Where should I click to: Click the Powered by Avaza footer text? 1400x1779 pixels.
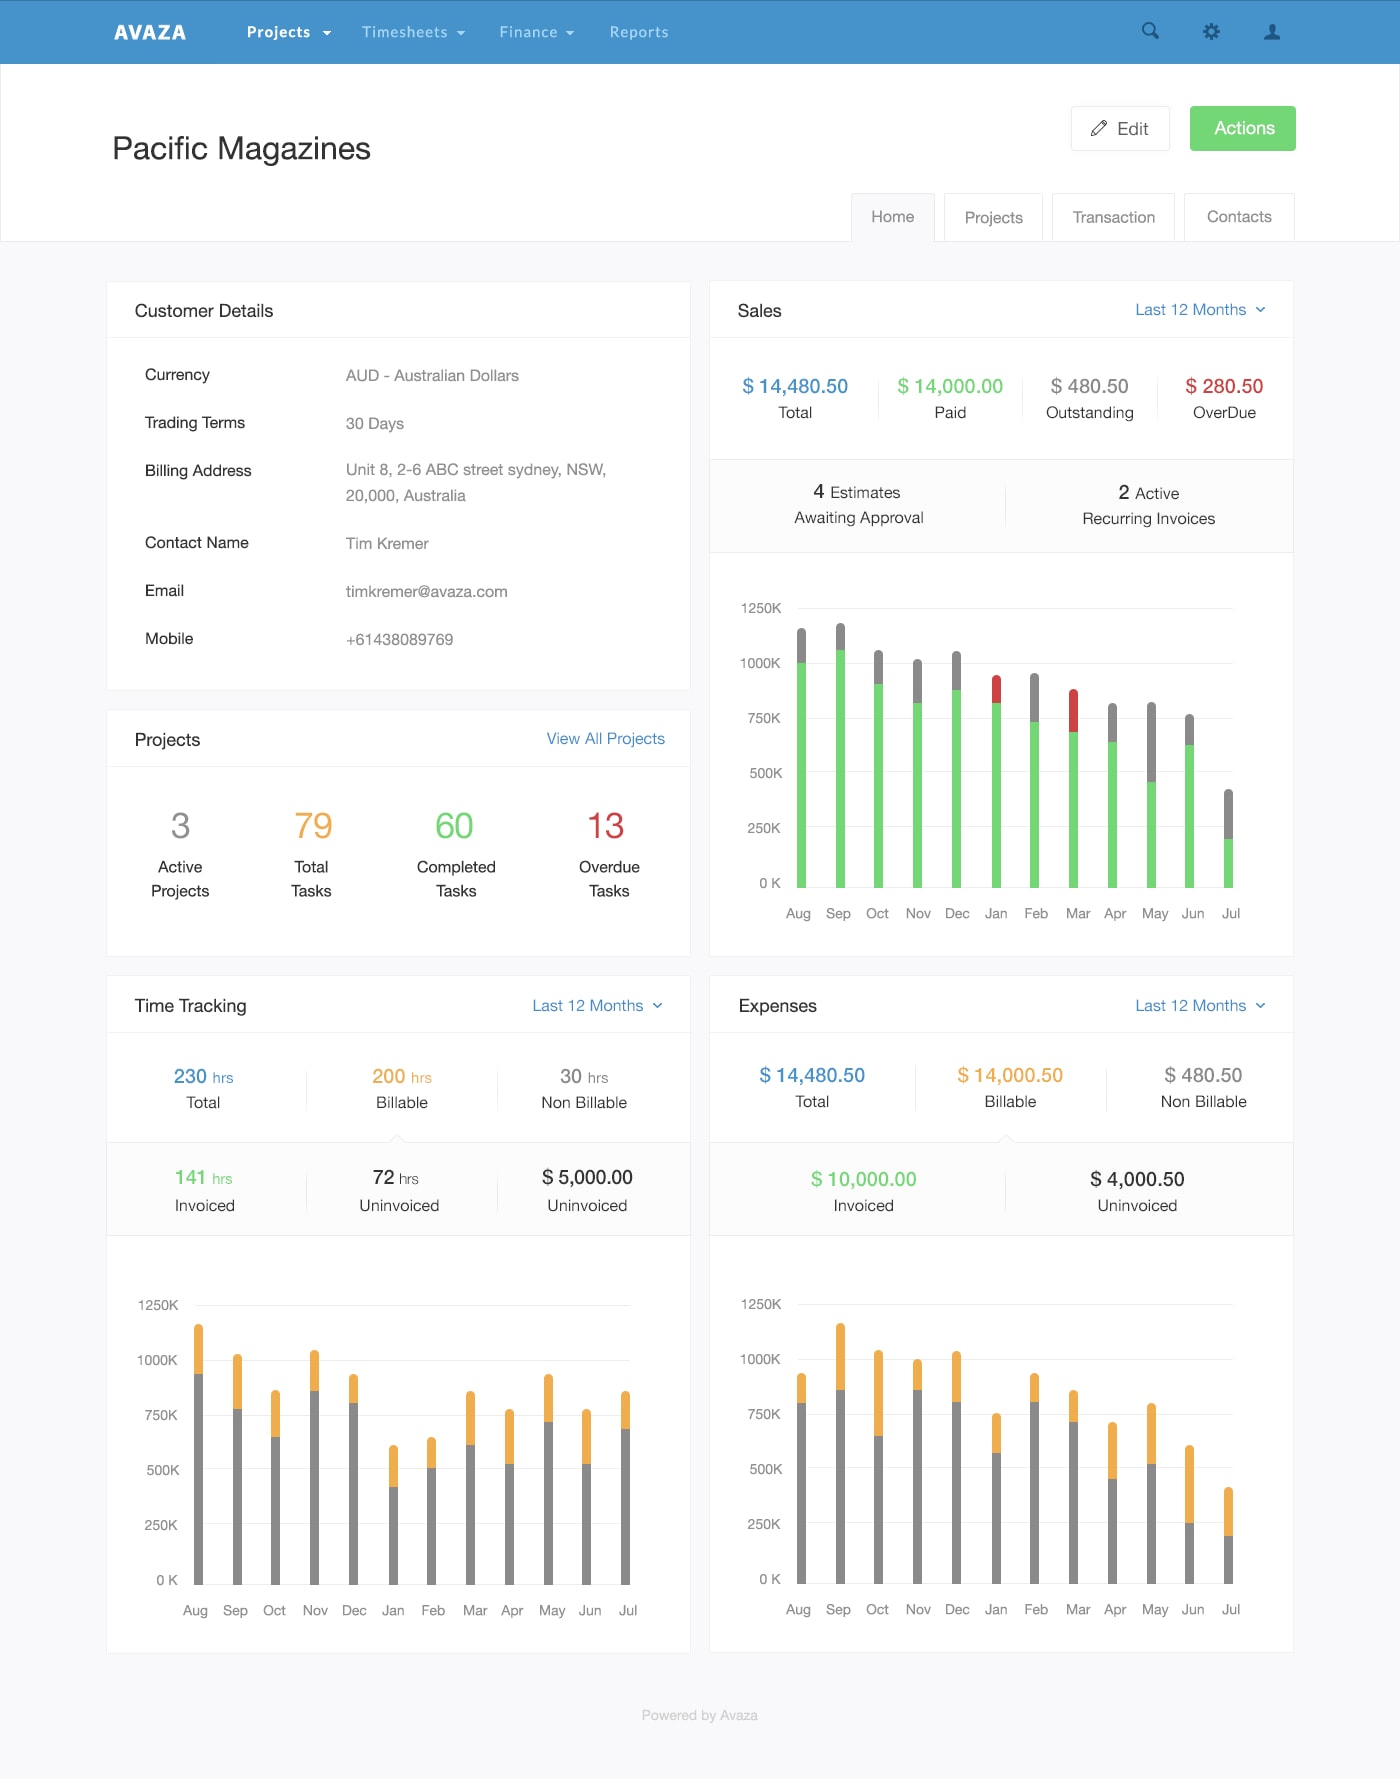pos(699,1715)
